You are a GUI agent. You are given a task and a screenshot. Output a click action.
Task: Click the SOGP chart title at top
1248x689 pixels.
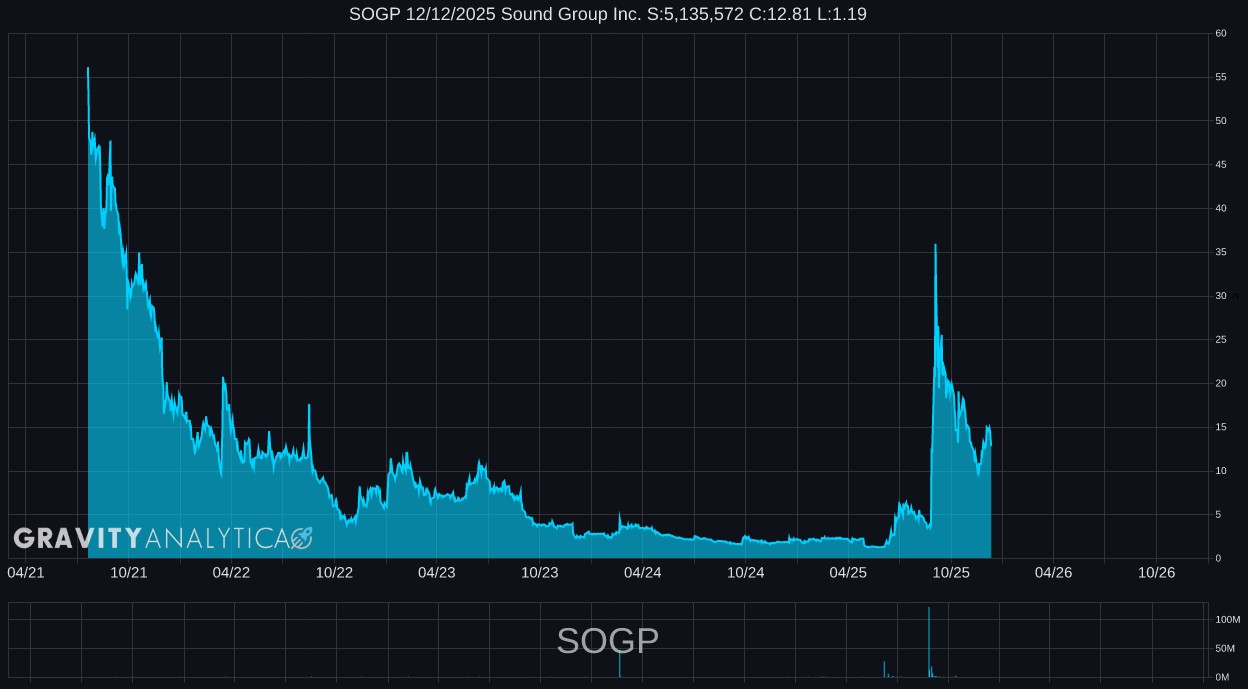(x=607, y=14)
